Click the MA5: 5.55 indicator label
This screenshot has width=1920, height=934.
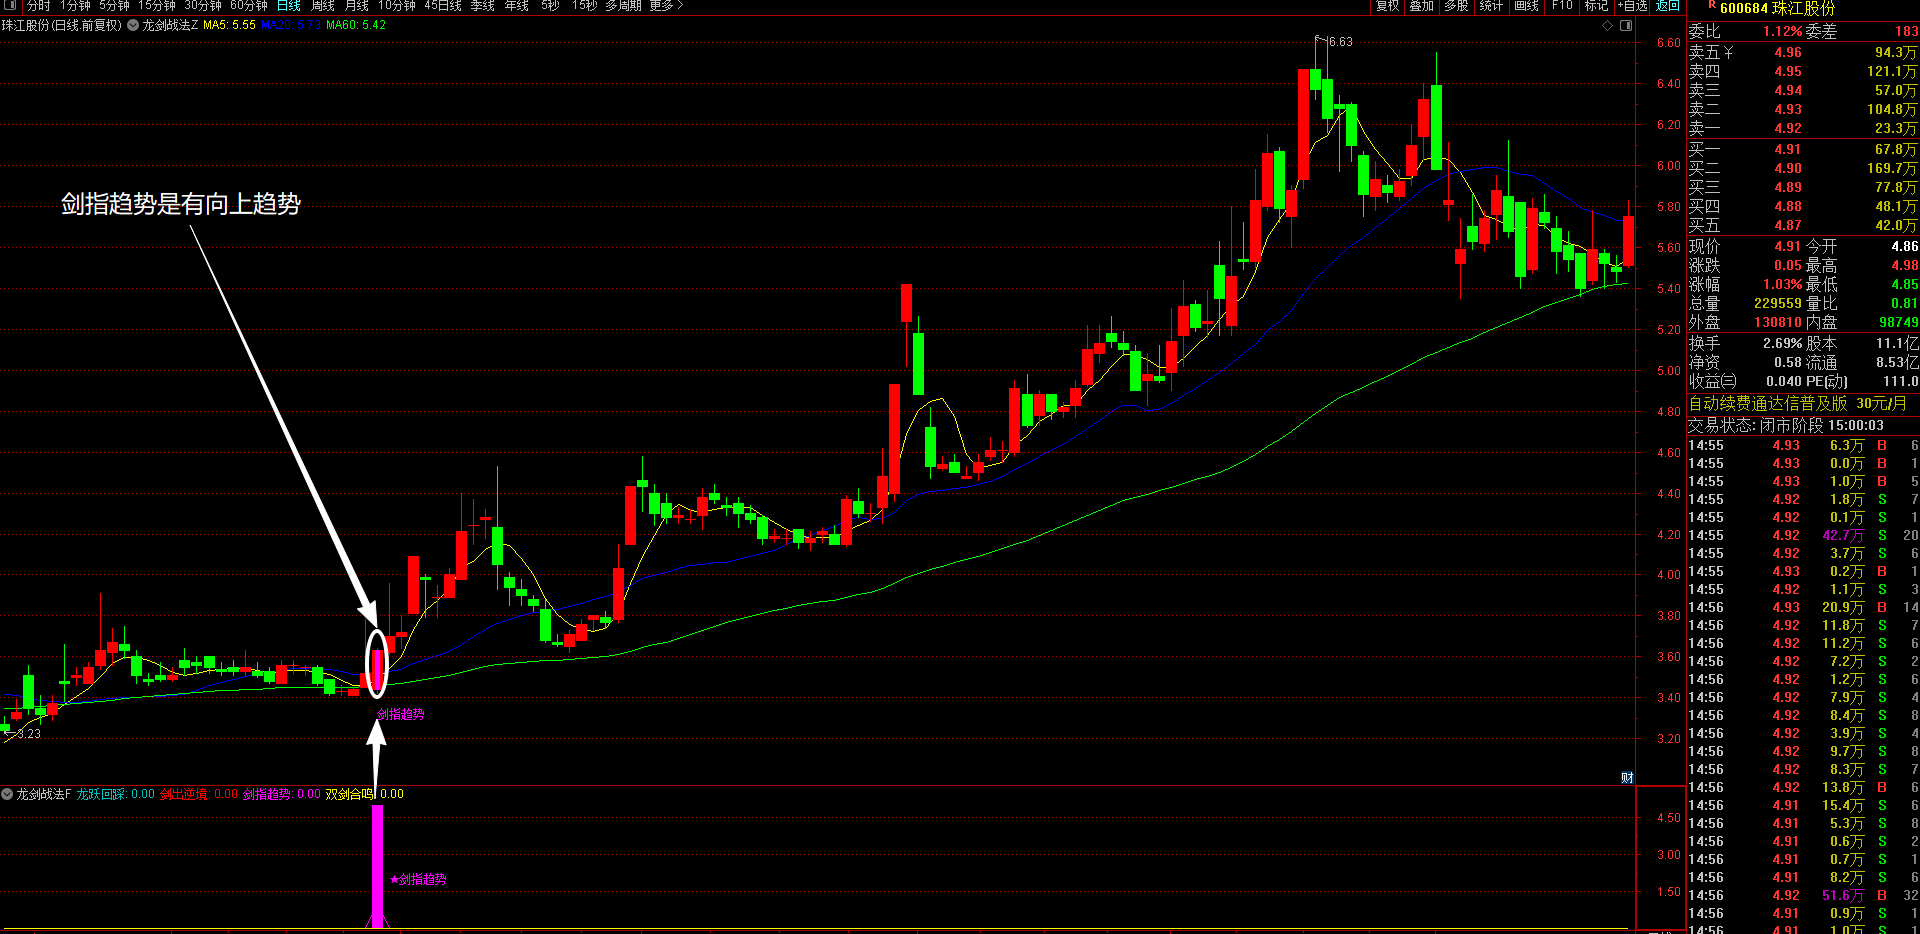click(x=229, y=25)
